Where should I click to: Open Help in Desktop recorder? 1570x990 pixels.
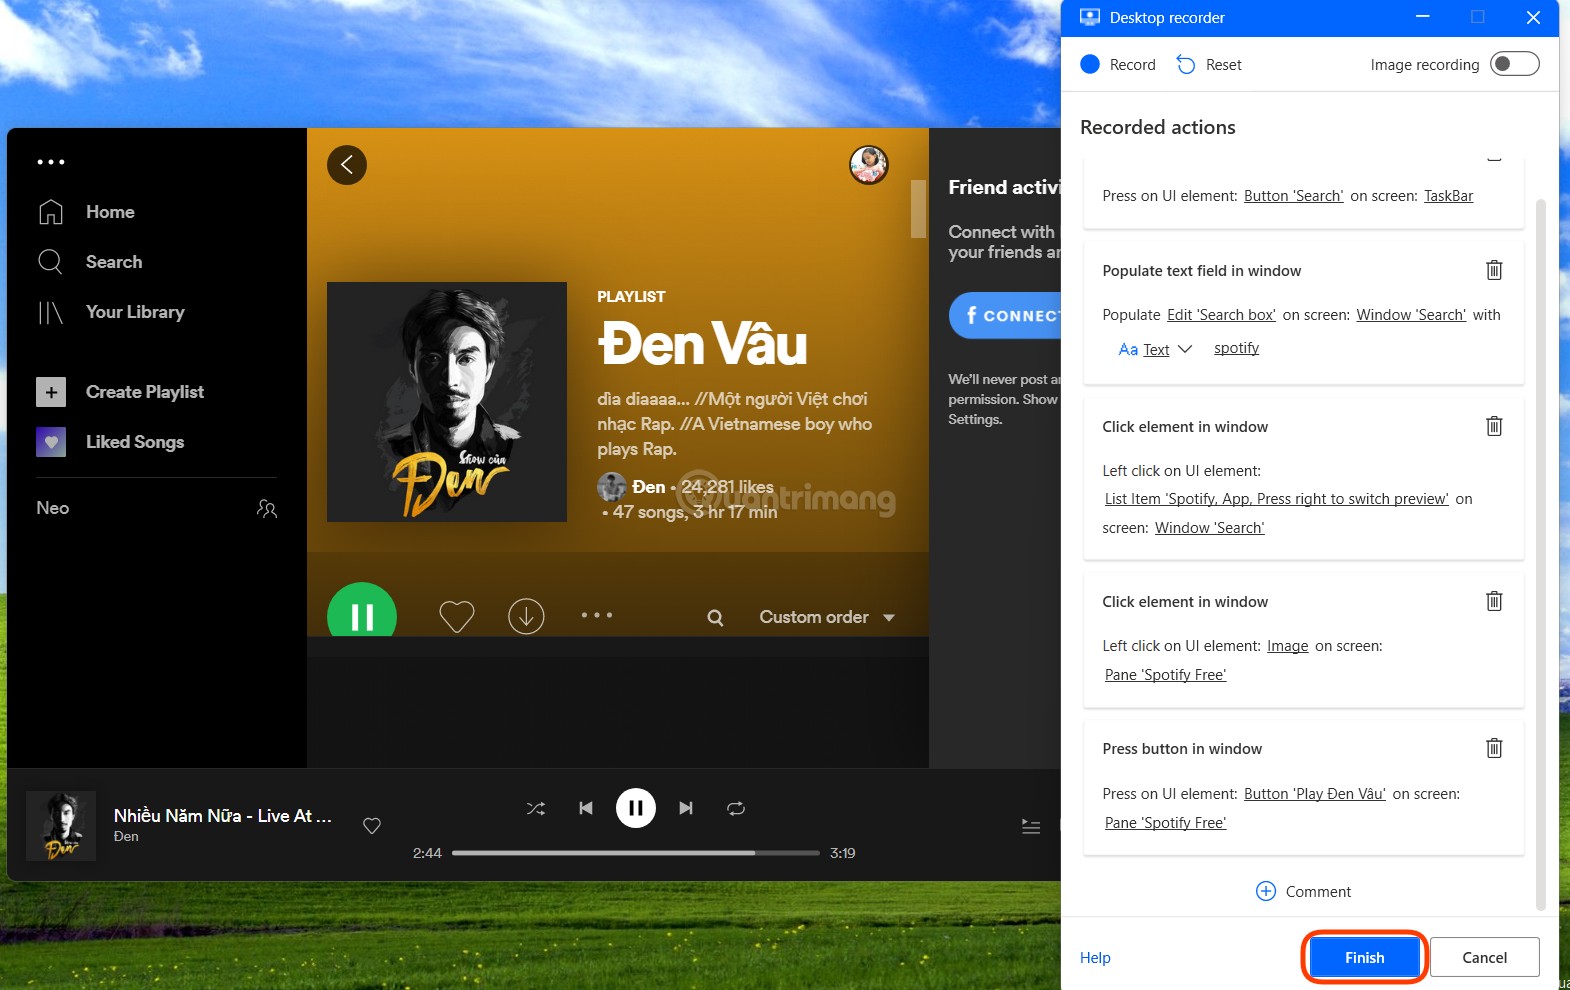point(1095,958)
